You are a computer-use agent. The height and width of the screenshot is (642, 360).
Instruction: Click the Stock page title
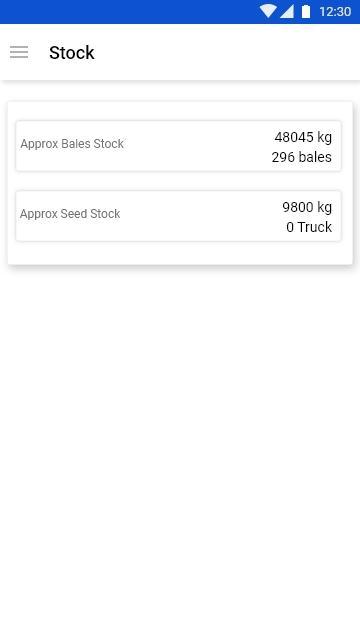point(72,53)
